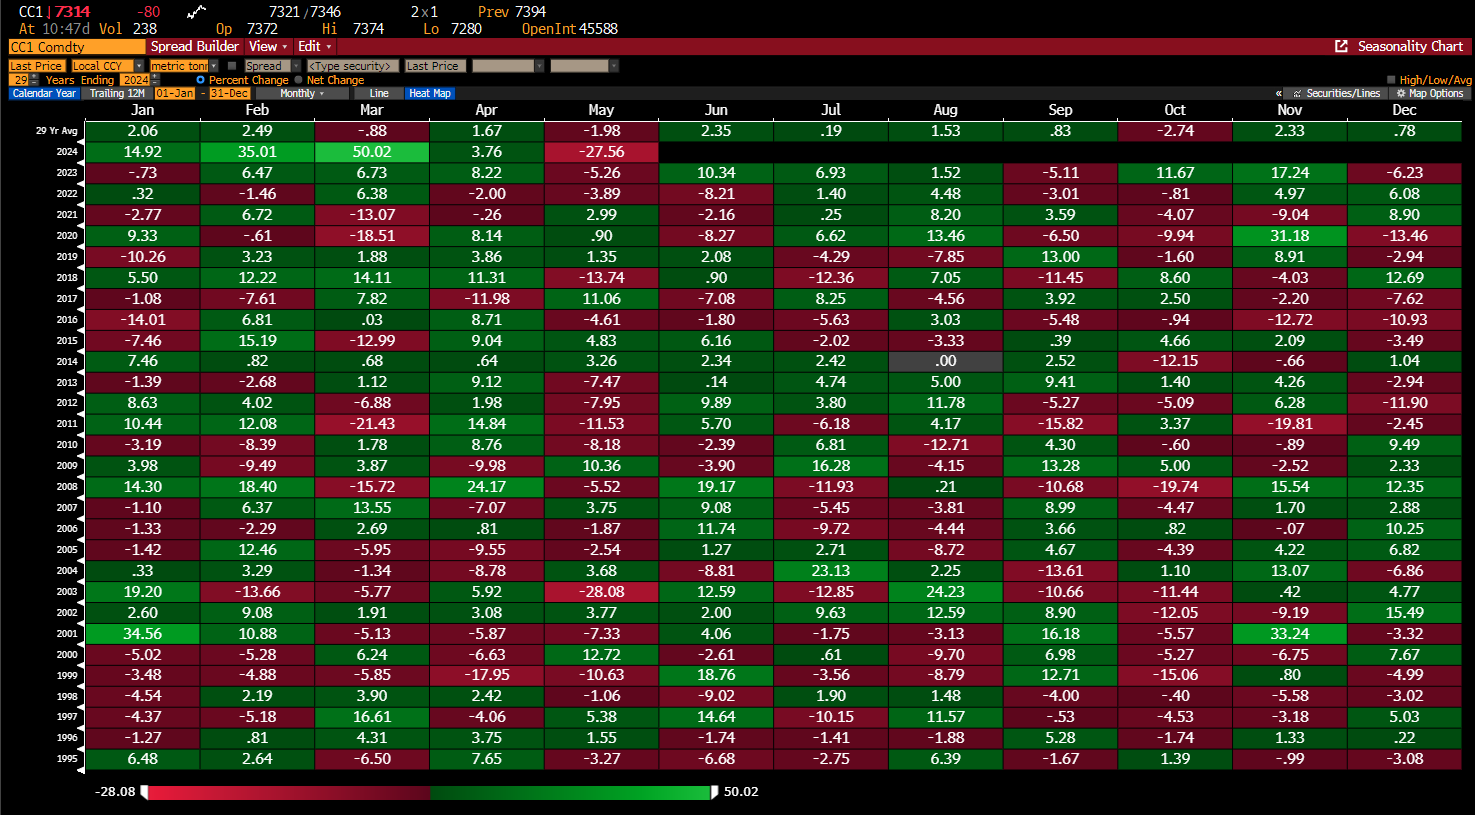This screenshot has width=1475, height=815.
Task: Select the Trailing 12M button
Action: 117,93
